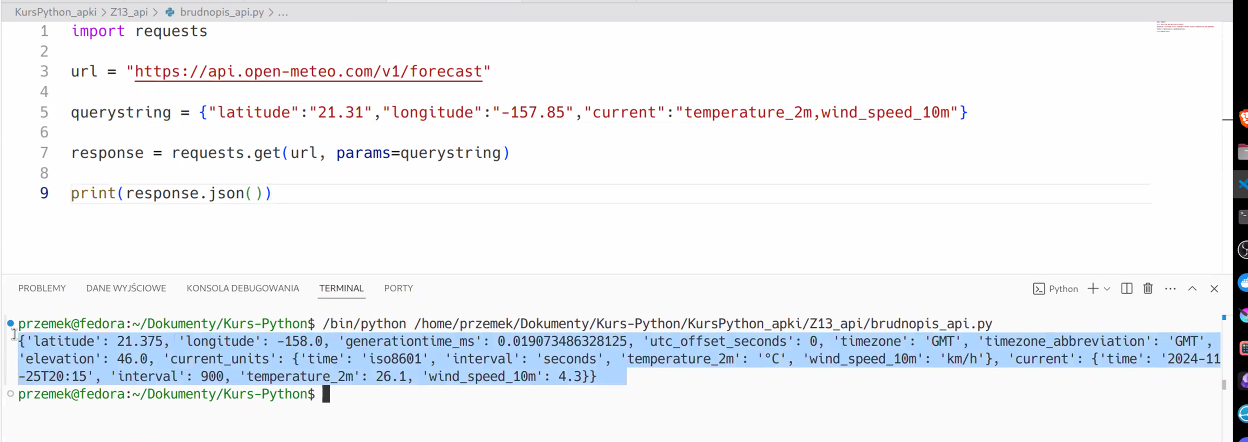The height and width of the screenshot is (442, 1248).
Task: Click the 'querystring' variable on line 5
Action: (121, 112)
